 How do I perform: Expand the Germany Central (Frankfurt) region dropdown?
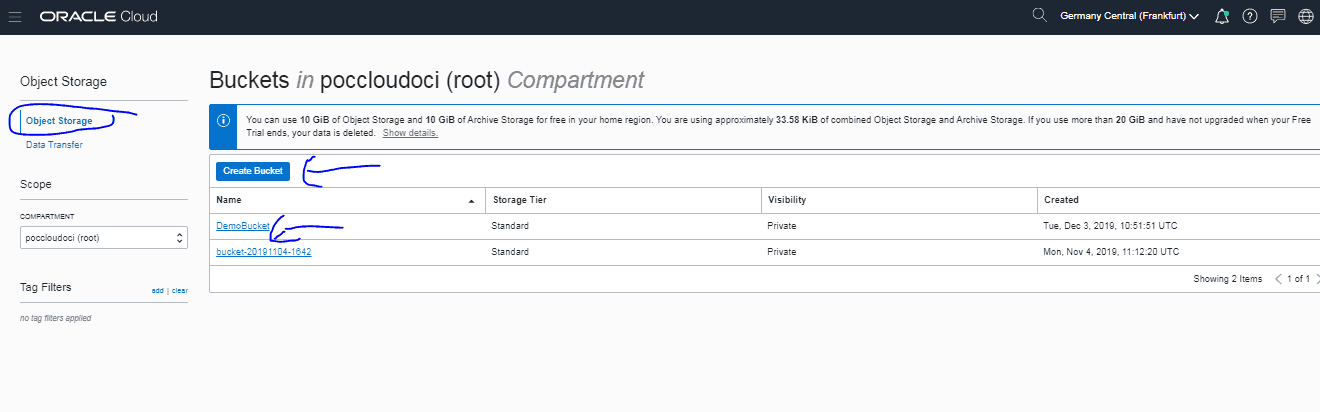pyautogui.click(x=1130, y=17)
